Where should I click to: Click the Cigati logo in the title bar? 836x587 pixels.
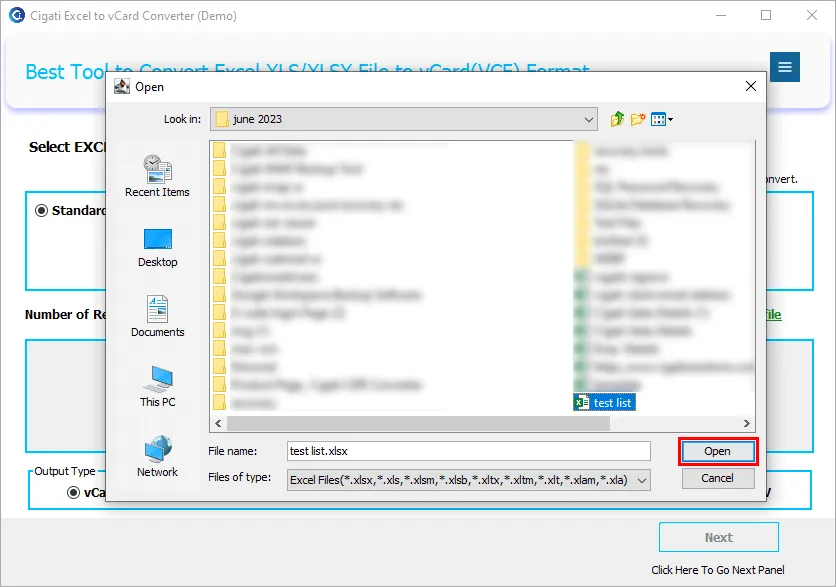coord(15,15)
